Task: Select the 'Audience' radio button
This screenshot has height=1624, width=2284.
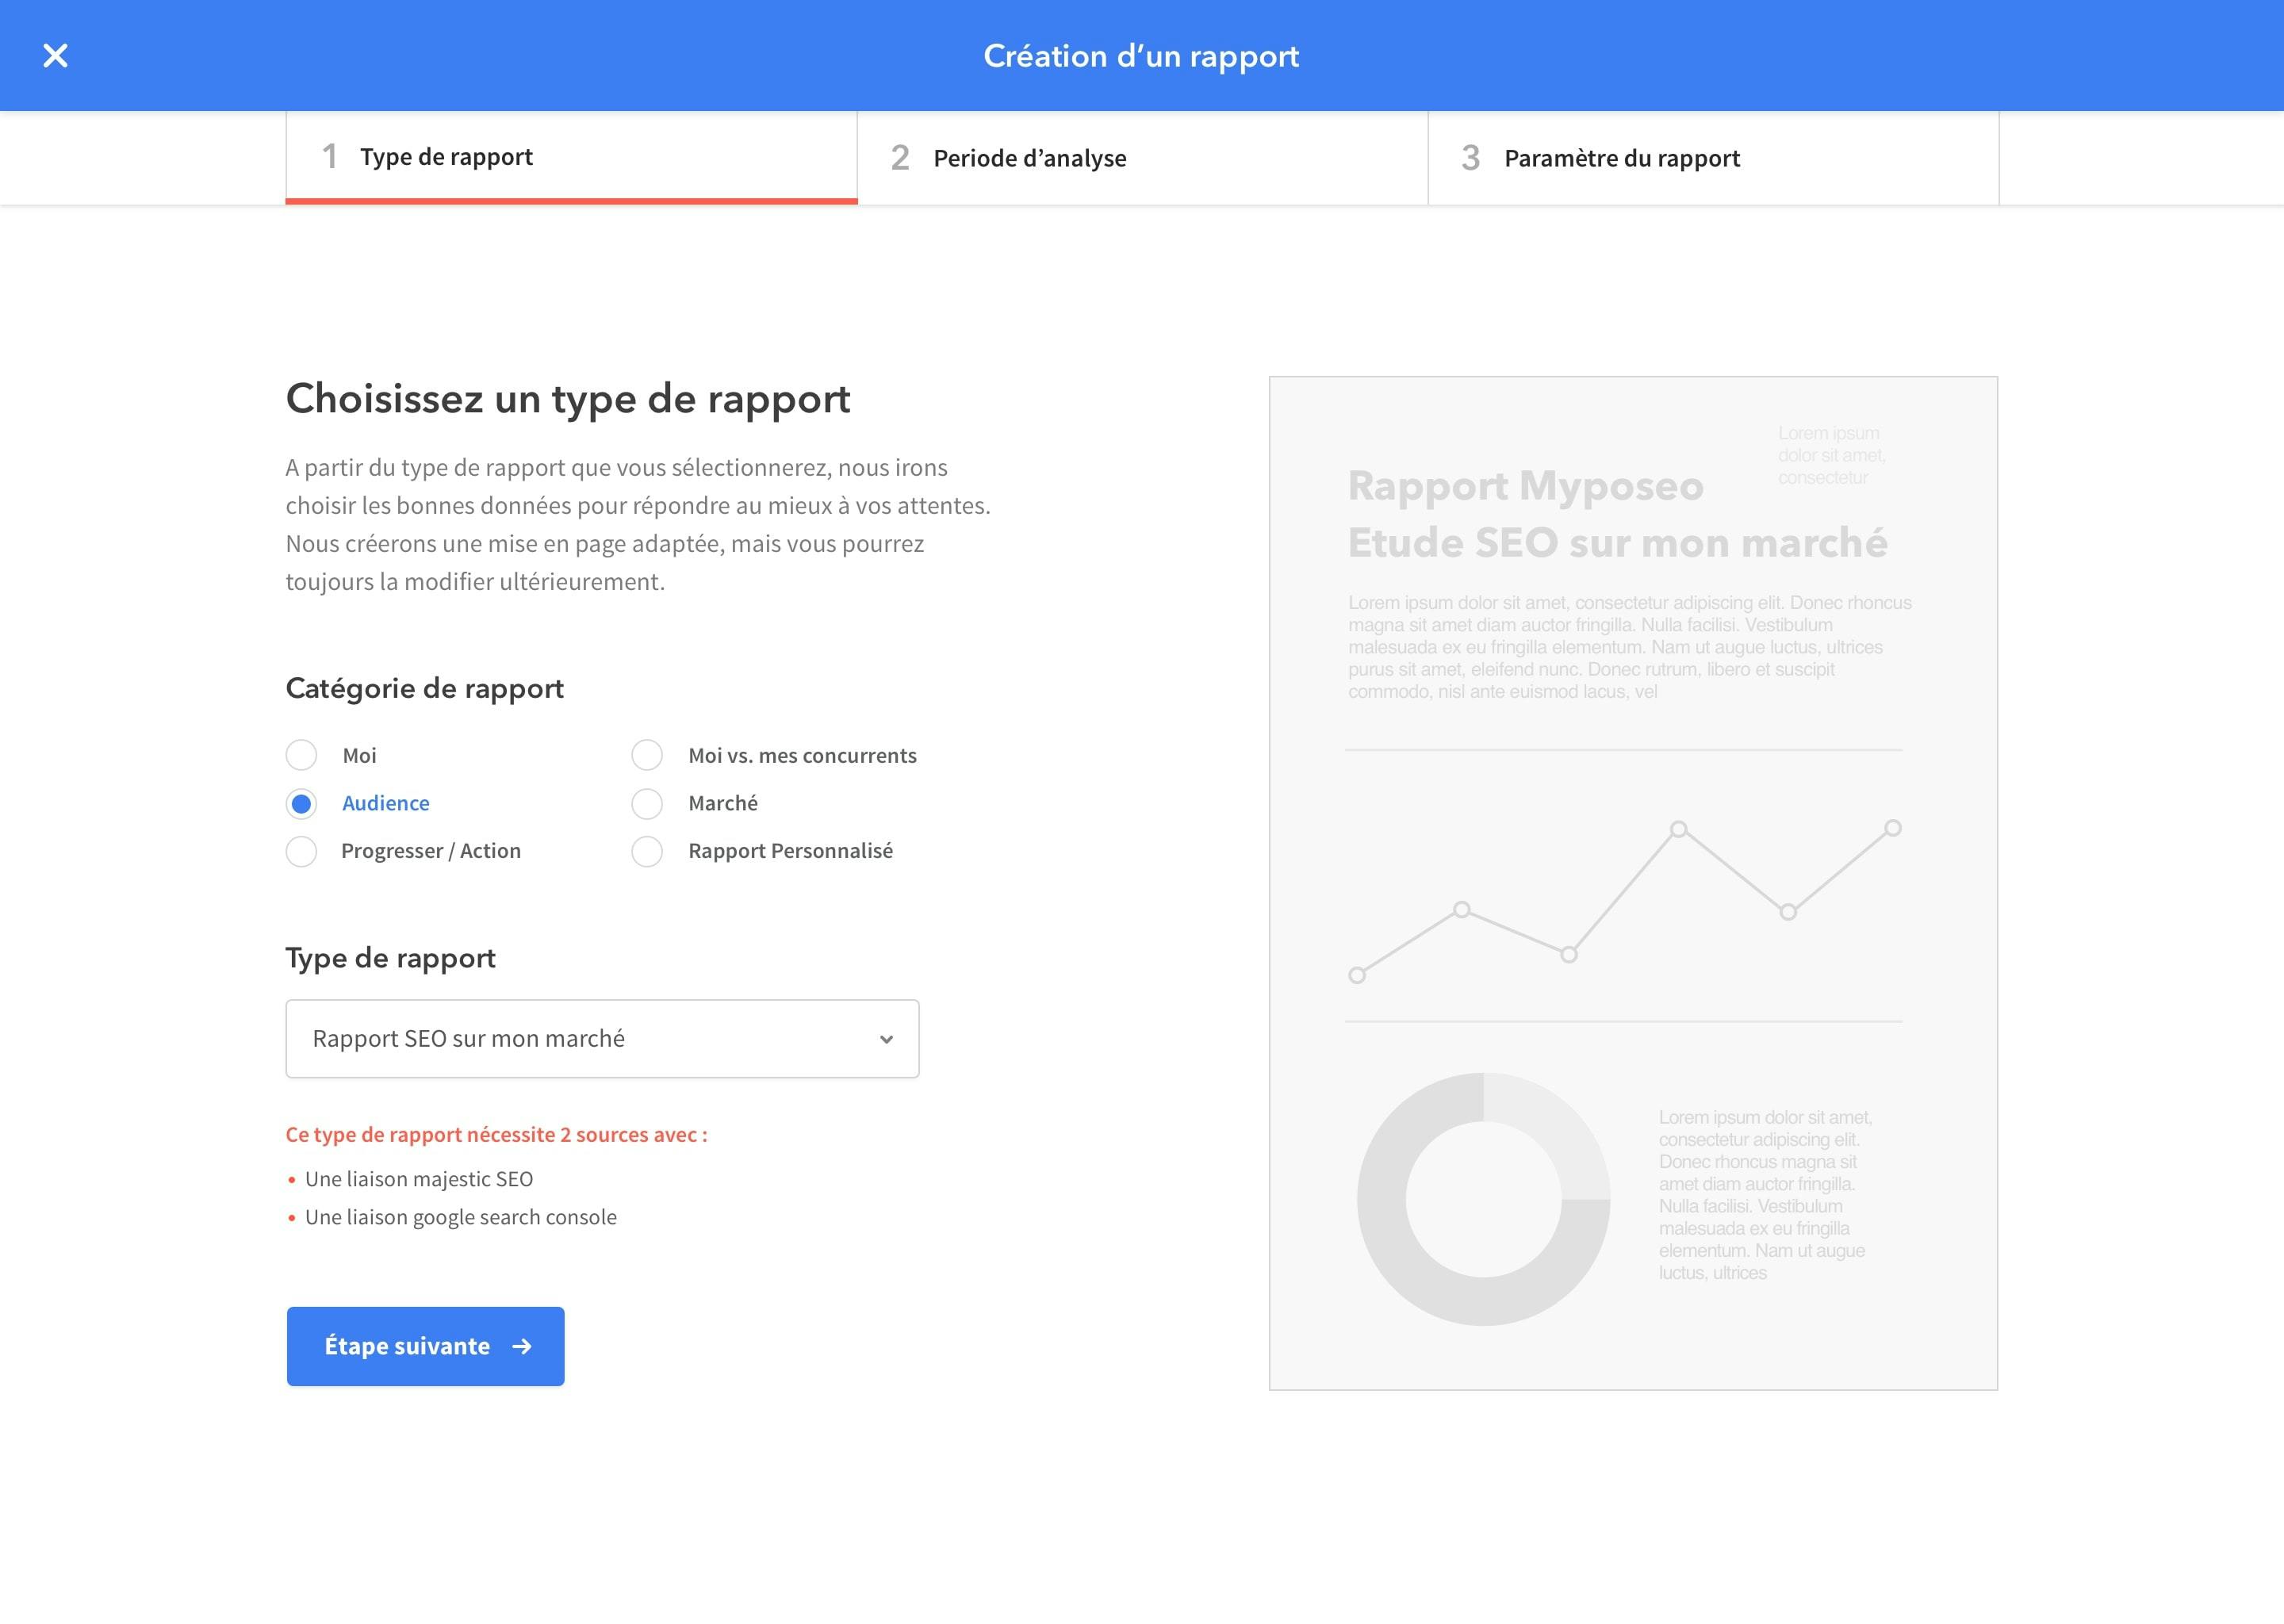Action: pyautogui.click(x=301, y=803)
